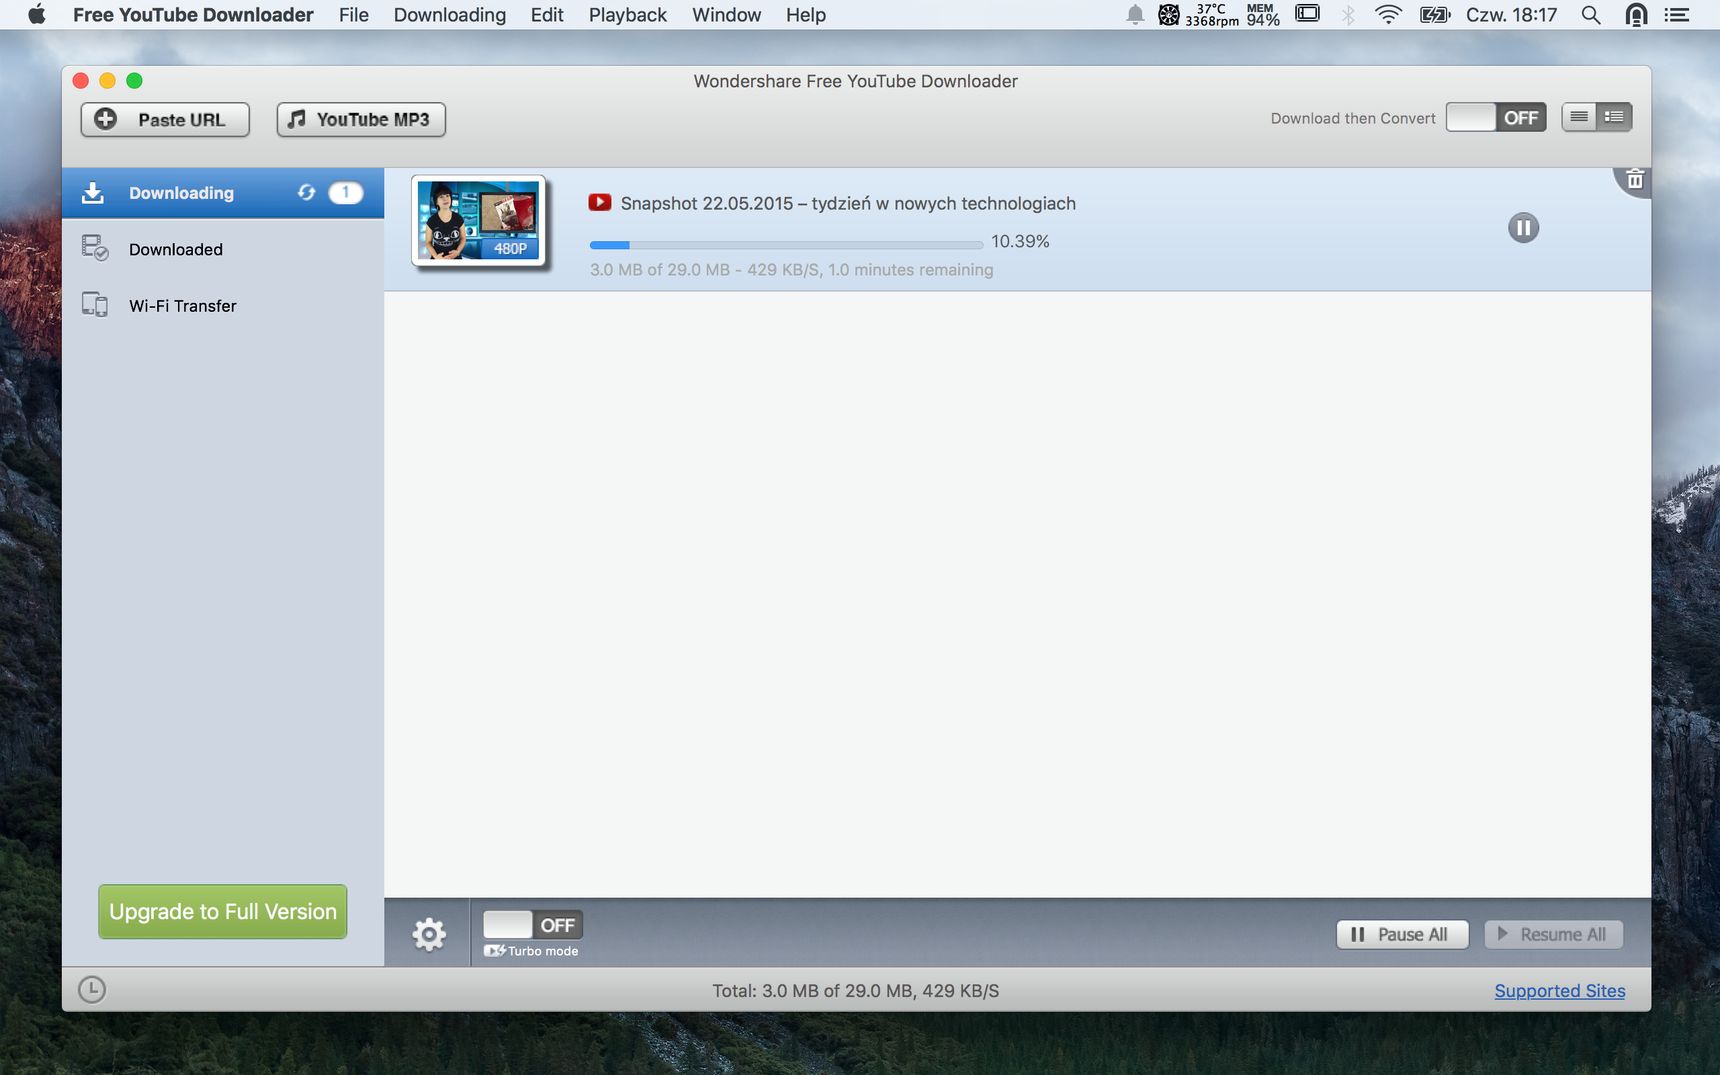1720x1075 pixels.
Task: Click the display mirroring menu bar icon
Action: (x=1307, y=14)
